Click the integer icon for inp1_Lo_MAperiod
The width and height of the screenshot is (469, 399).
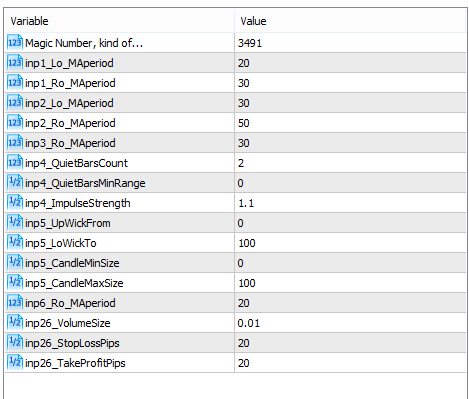[x=15, y=63]
